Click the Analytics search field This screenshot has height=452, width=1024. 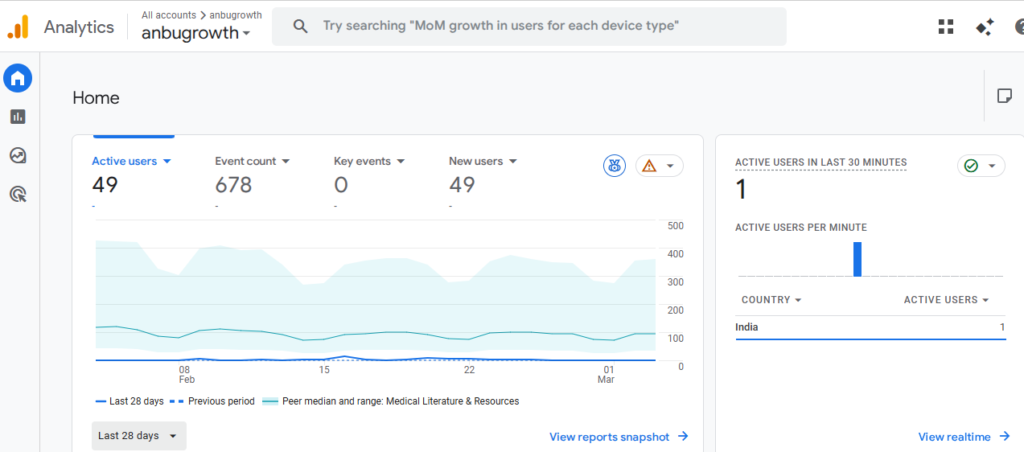click(x=528, y=27)
